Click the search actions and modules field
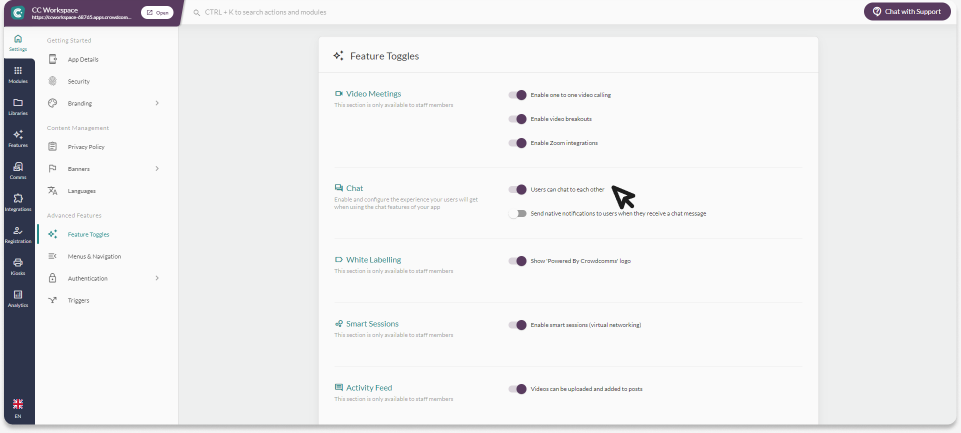The width and height of the screenshot is (961, 433). (400, 12)
